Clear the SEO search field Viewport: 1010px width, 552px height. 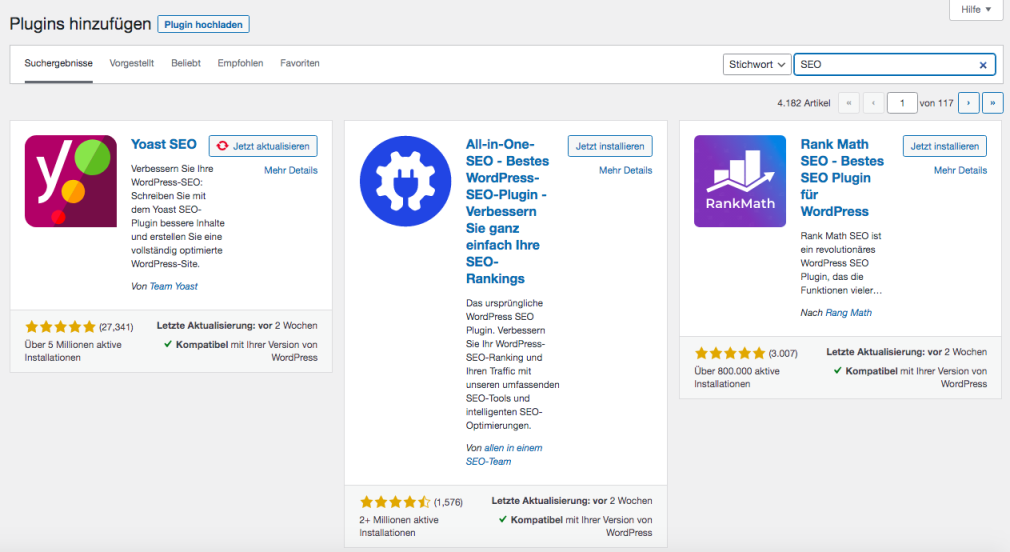pyautogui.click(x=983, y=64)
